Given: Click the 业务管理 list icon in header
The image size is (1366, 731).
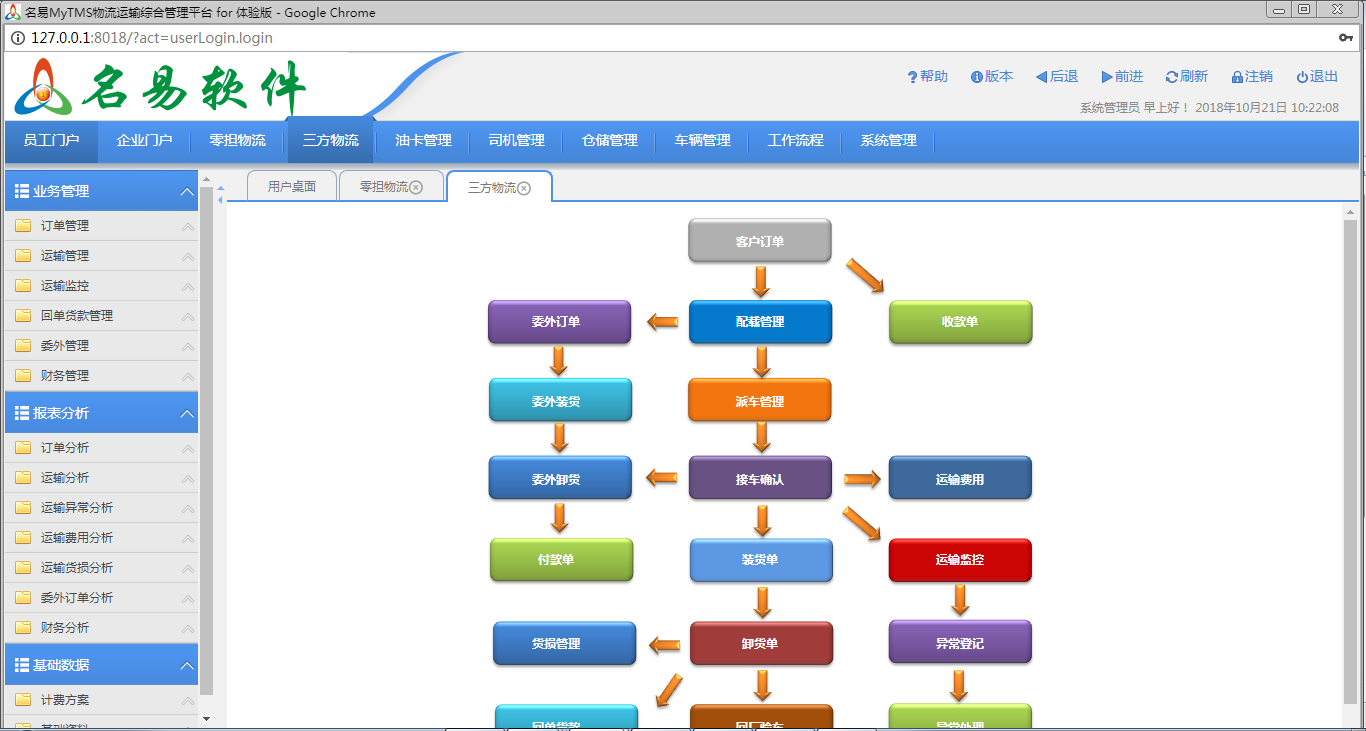Looking at the screenshot, I should pyautogui.click(x=22, y=191).
